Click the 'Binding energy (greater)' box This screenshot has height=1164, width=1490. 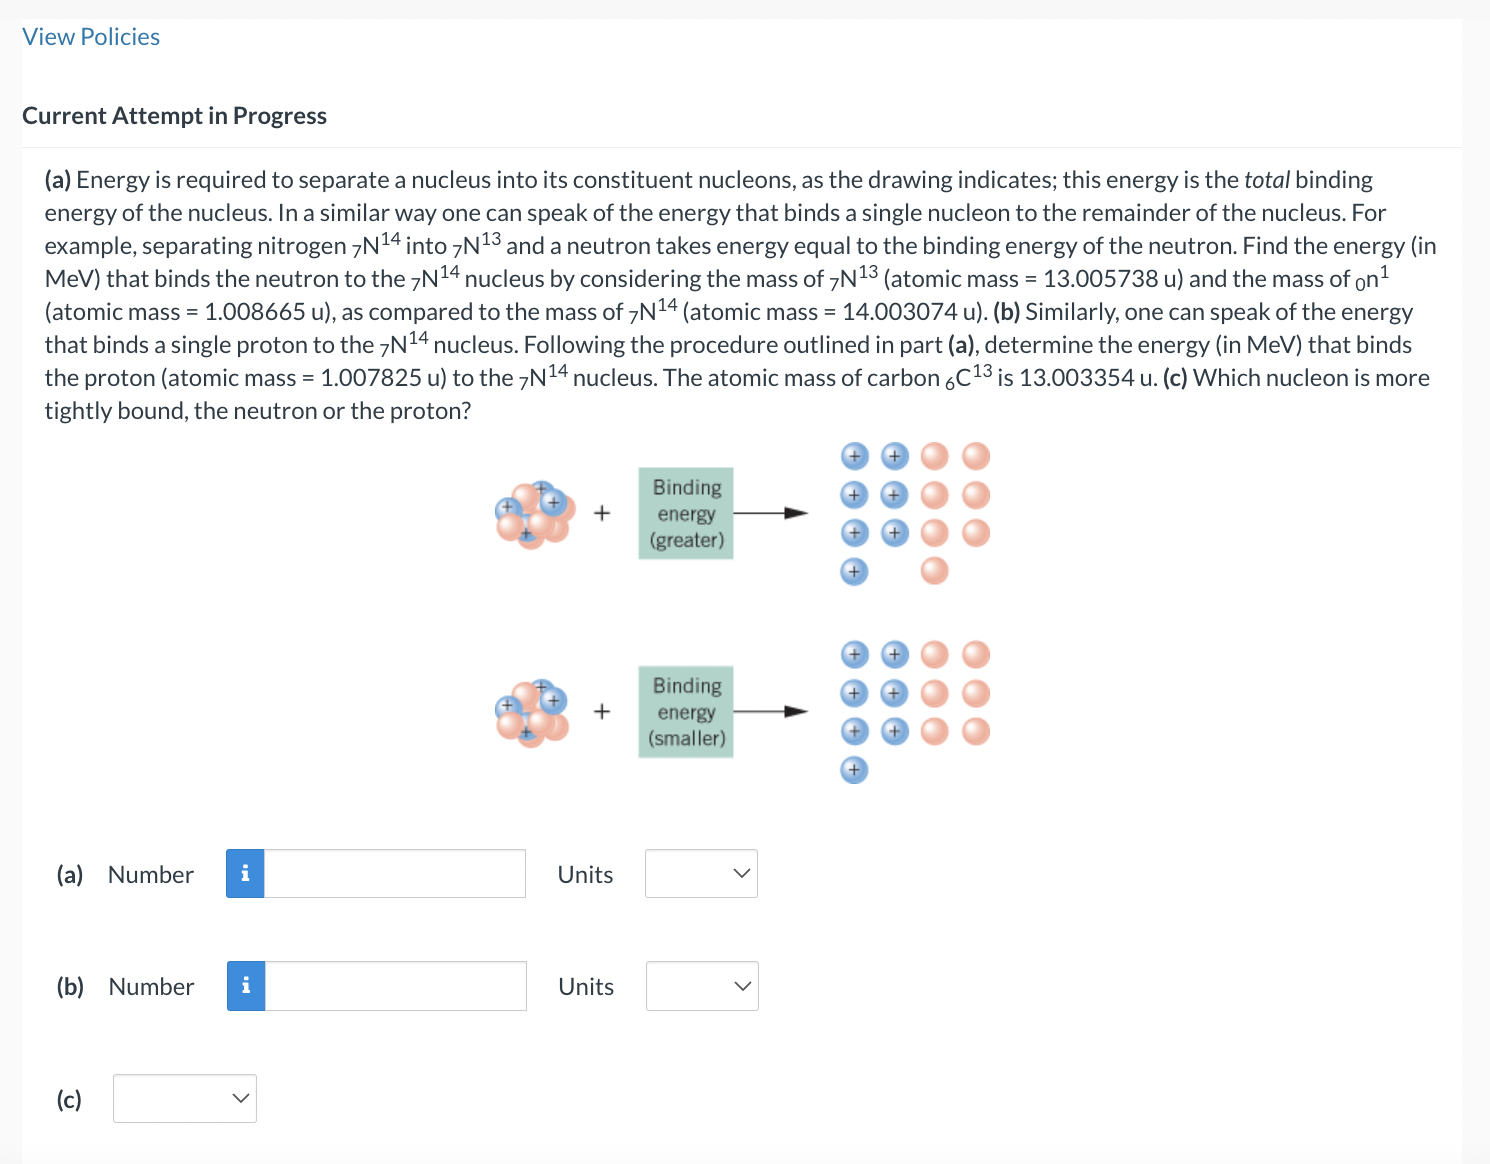[686, 513]
